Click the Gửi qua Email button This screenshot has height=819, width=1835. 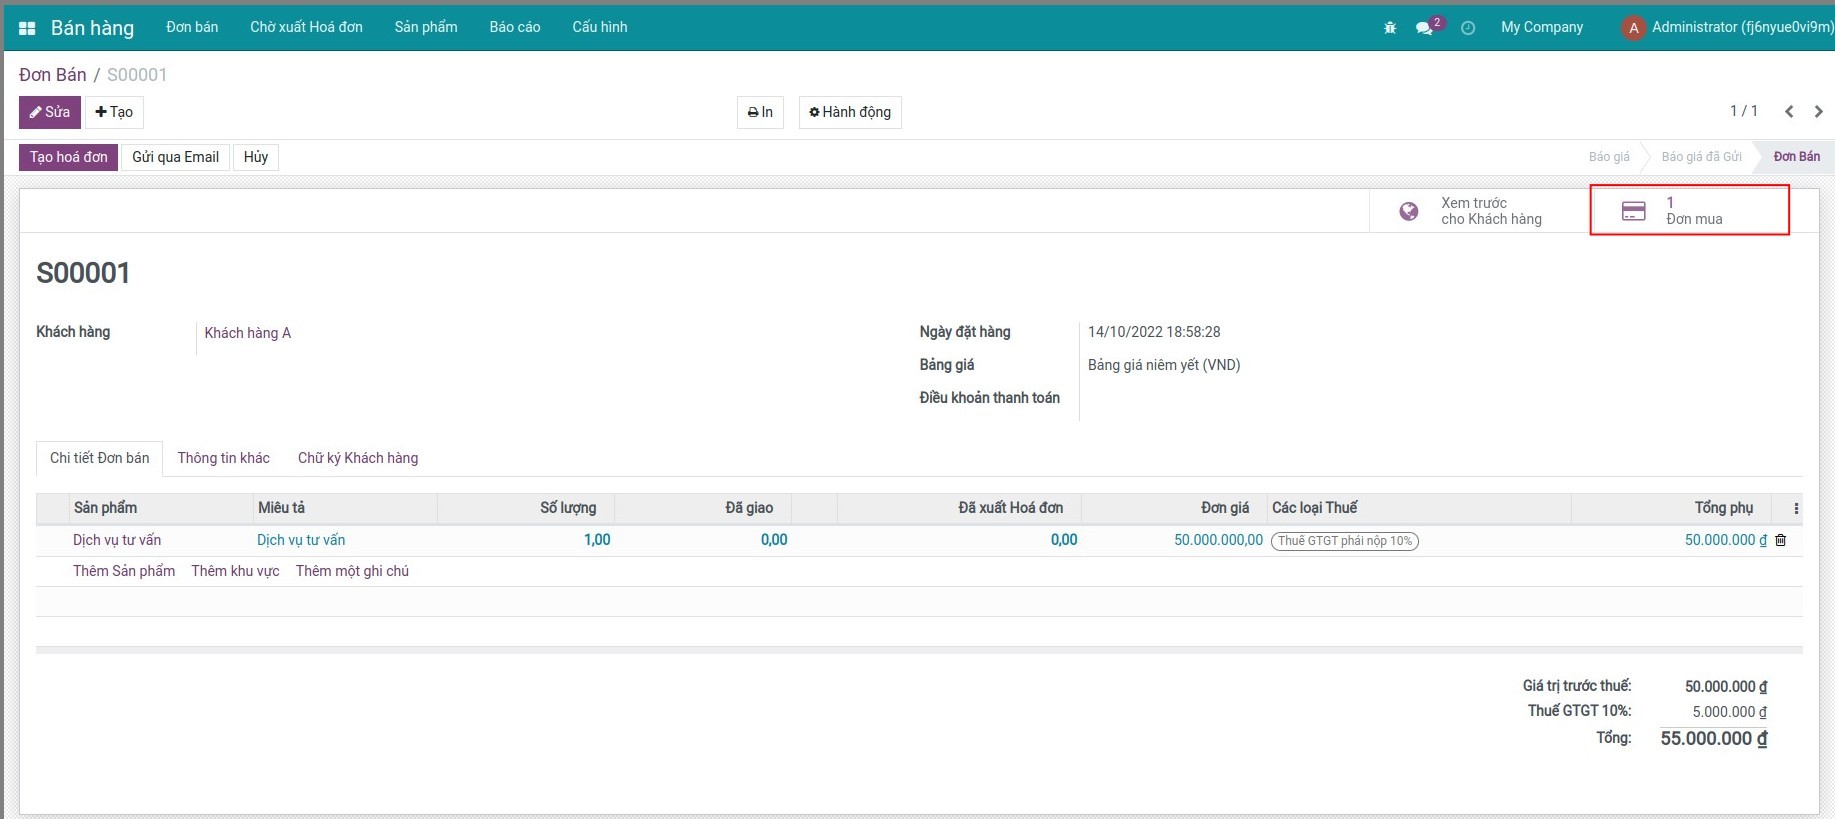175,157
